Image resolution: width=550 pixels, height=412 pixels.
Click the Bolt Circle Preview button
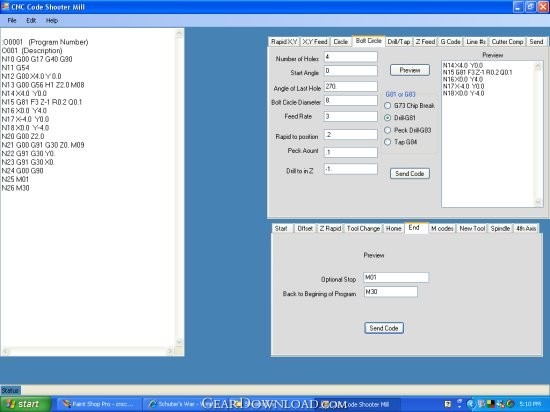click(410, 70)
